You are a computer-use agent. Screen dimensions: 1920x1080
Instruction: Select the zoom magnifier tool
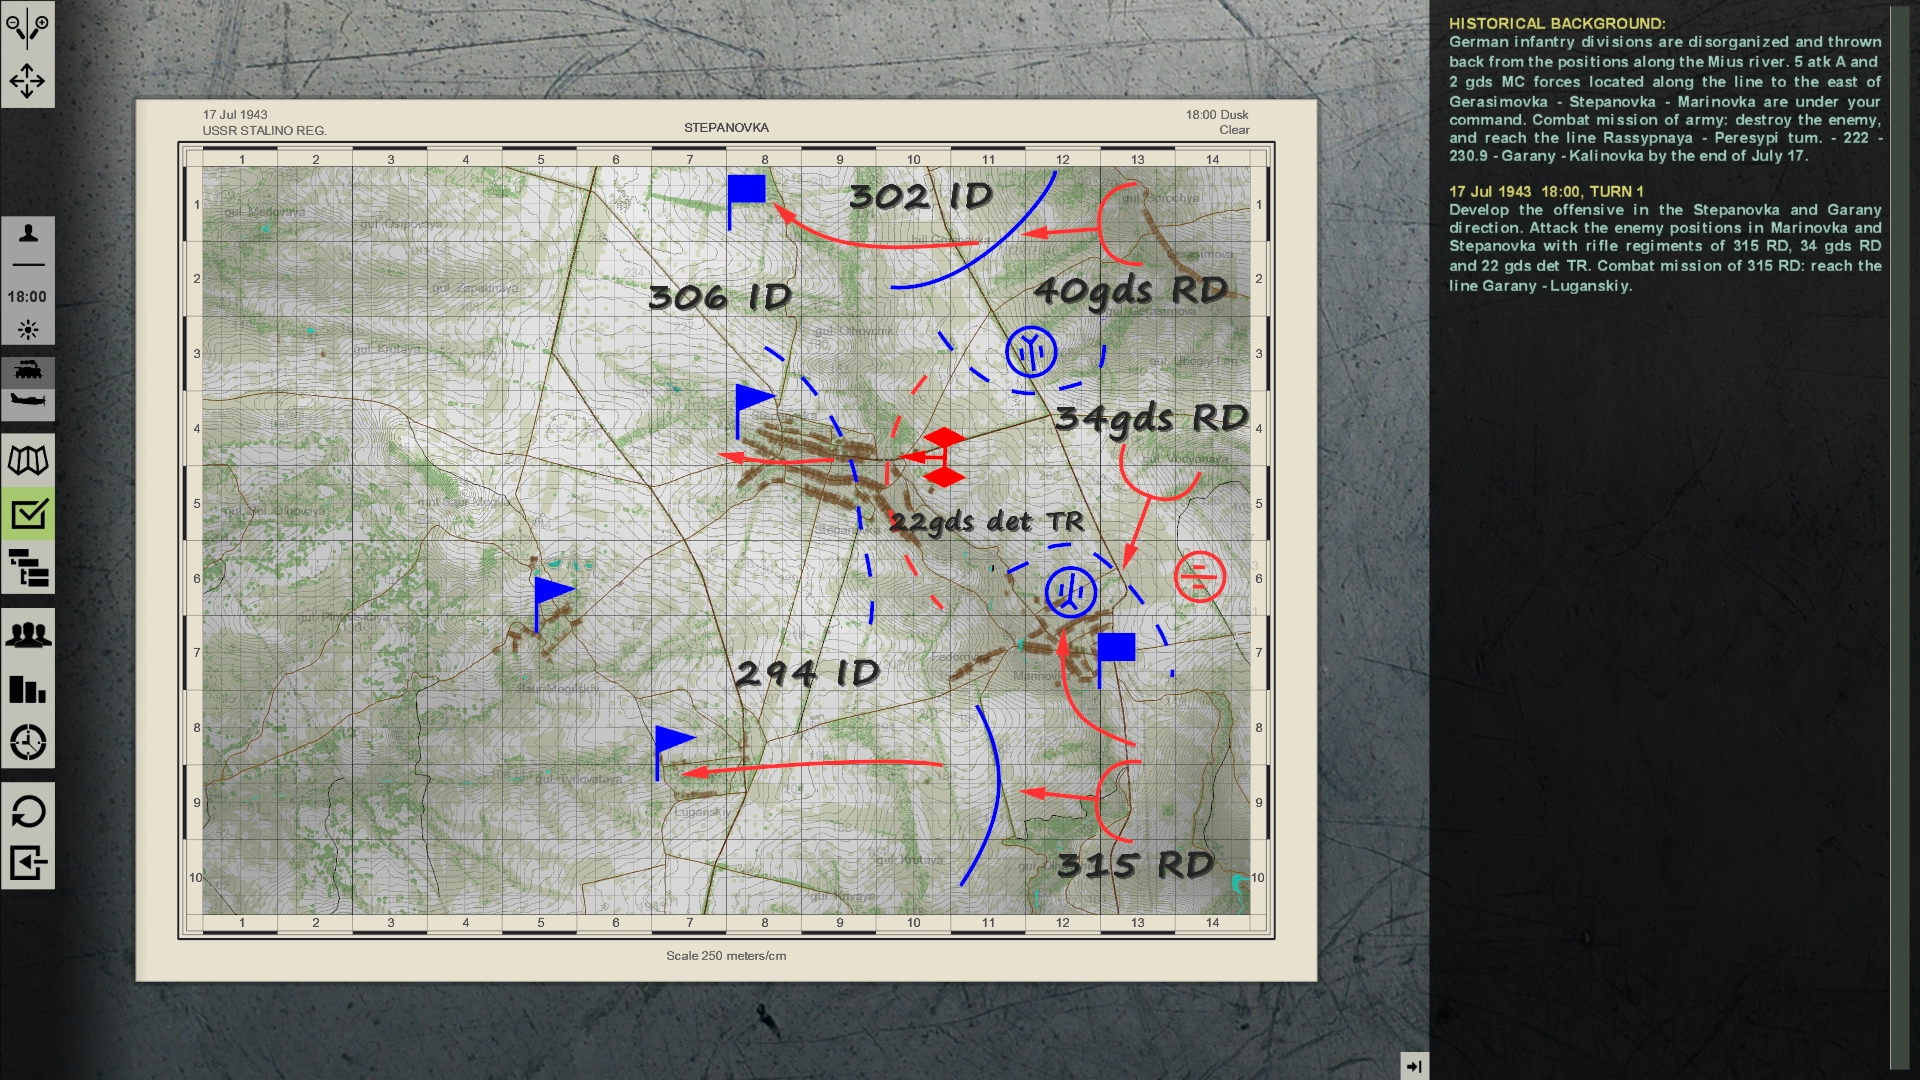28,28
